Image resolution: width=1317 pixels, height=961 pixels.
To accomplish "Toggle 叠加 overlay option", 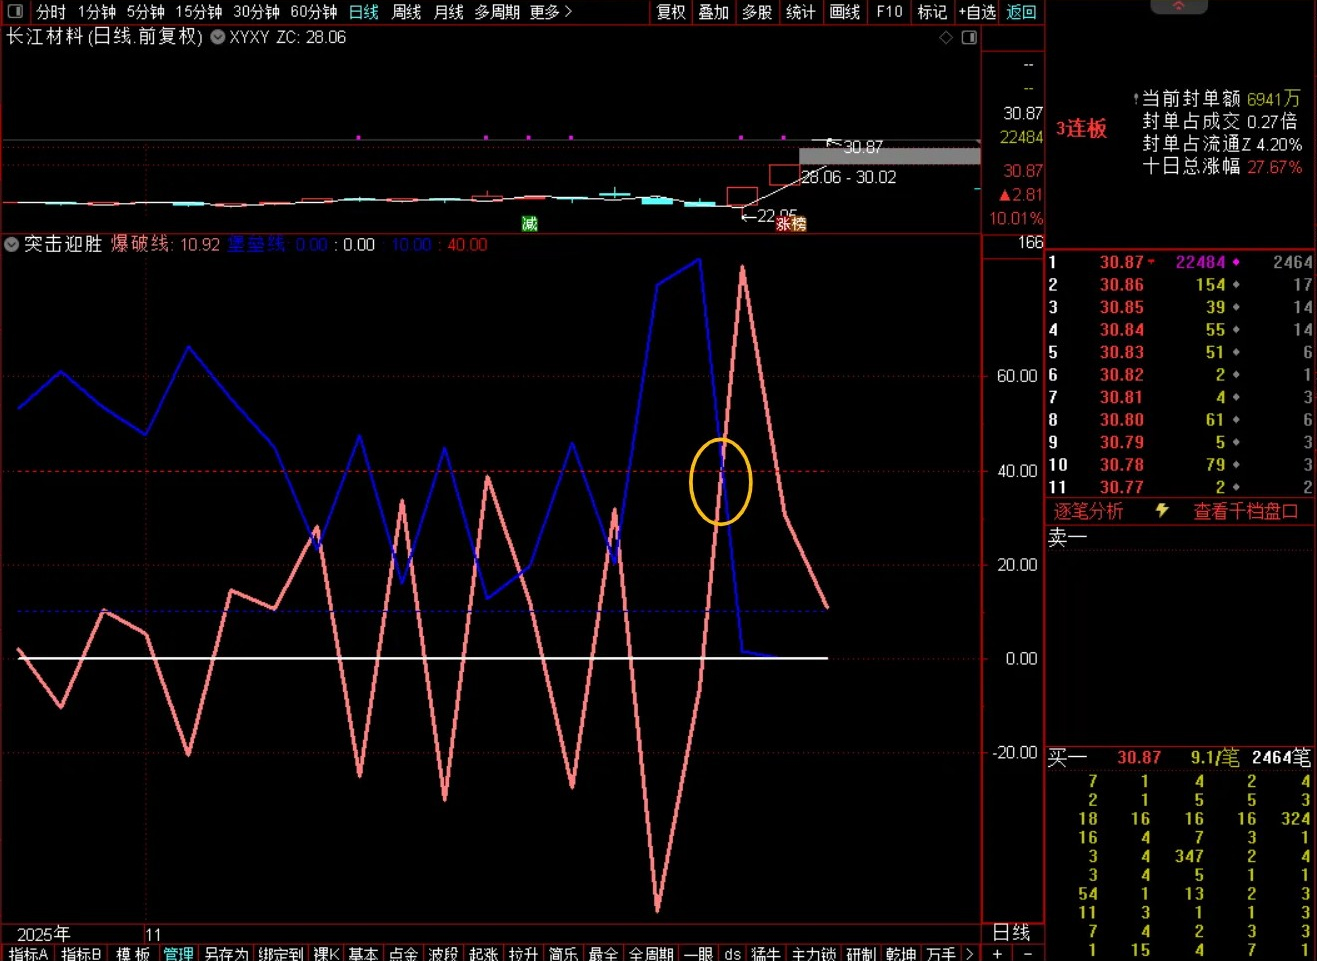I will 714,12.
